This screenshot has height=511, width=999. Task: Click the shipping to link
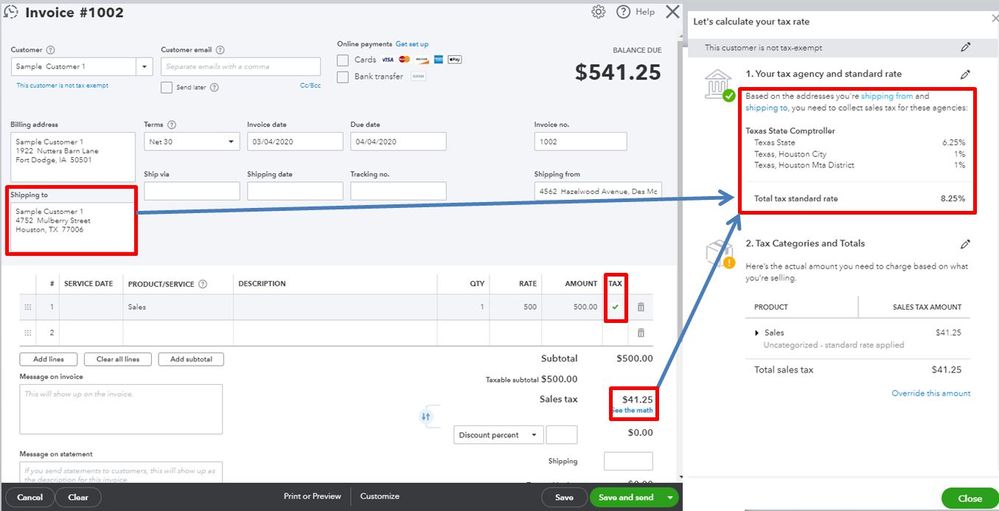click(x=766, y=108)
